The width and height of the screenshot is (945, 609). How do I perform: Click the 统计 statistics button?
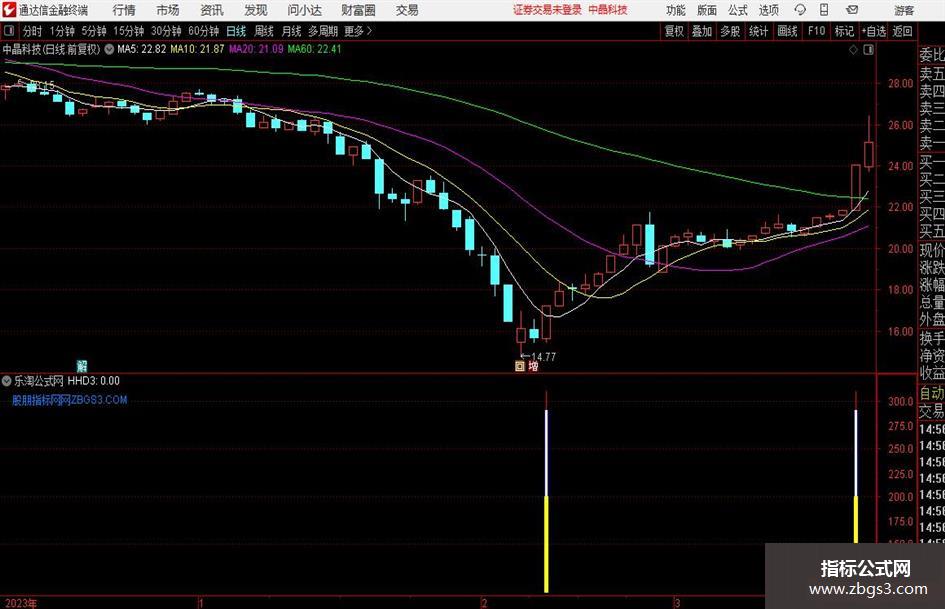[x=758, y=31]
